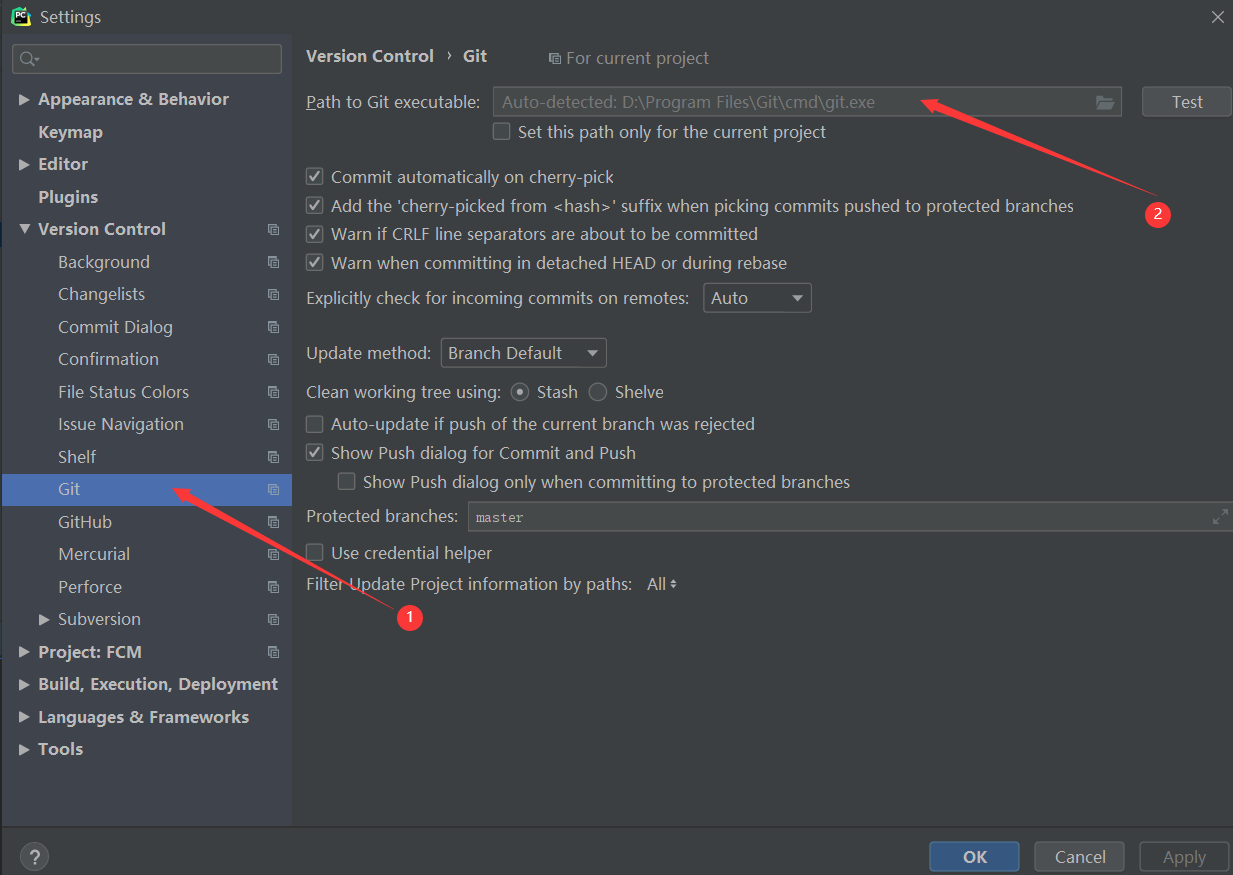Image resolution: width=1233 pixels, height=875 pixels.
Task: Click project-level icon next to Issue Navigation
Action: point(273,425)
